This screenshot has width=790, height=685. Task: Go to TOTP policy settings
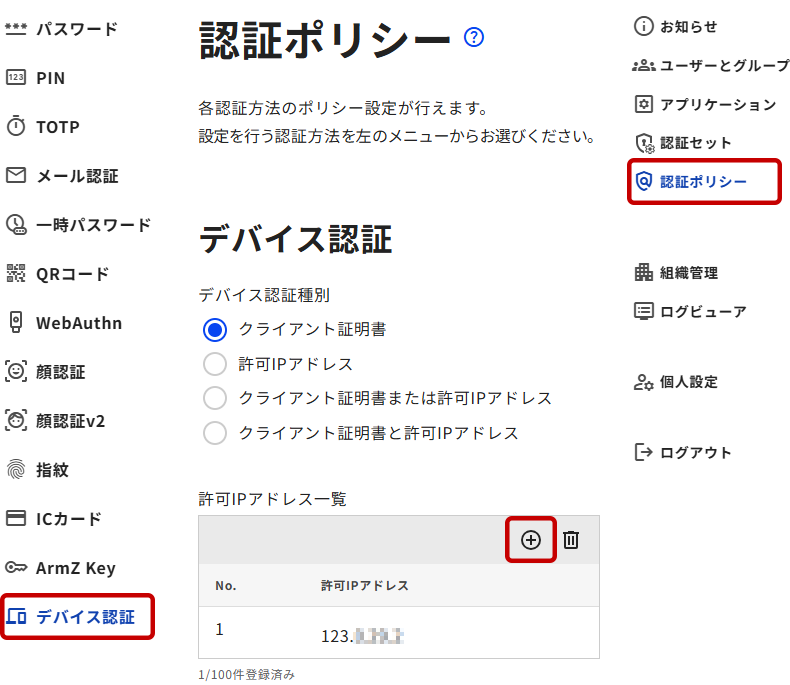pyautogui.click(x=57, y=127)
